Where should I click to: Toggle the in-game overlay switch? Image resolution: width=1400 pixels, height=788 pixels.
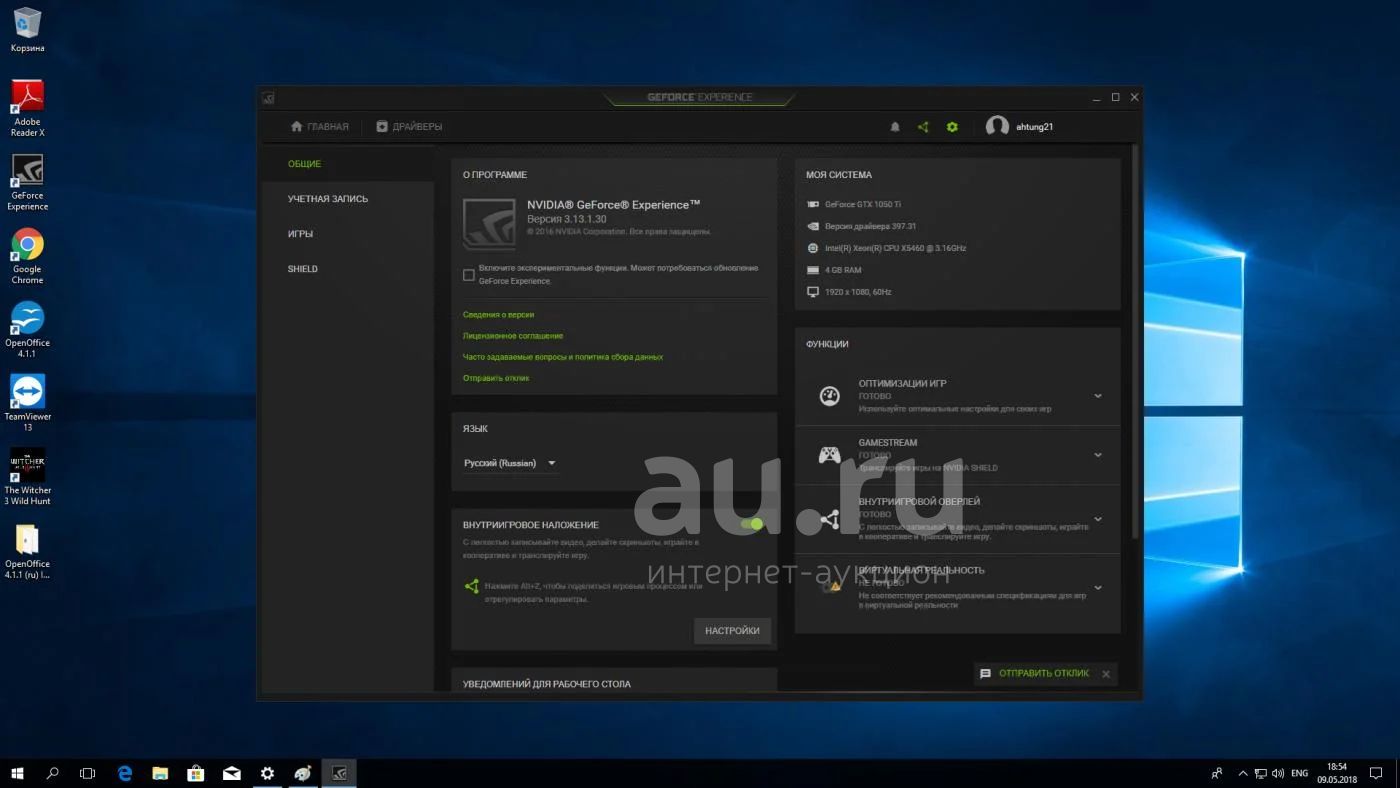click(x=752, y=524)
